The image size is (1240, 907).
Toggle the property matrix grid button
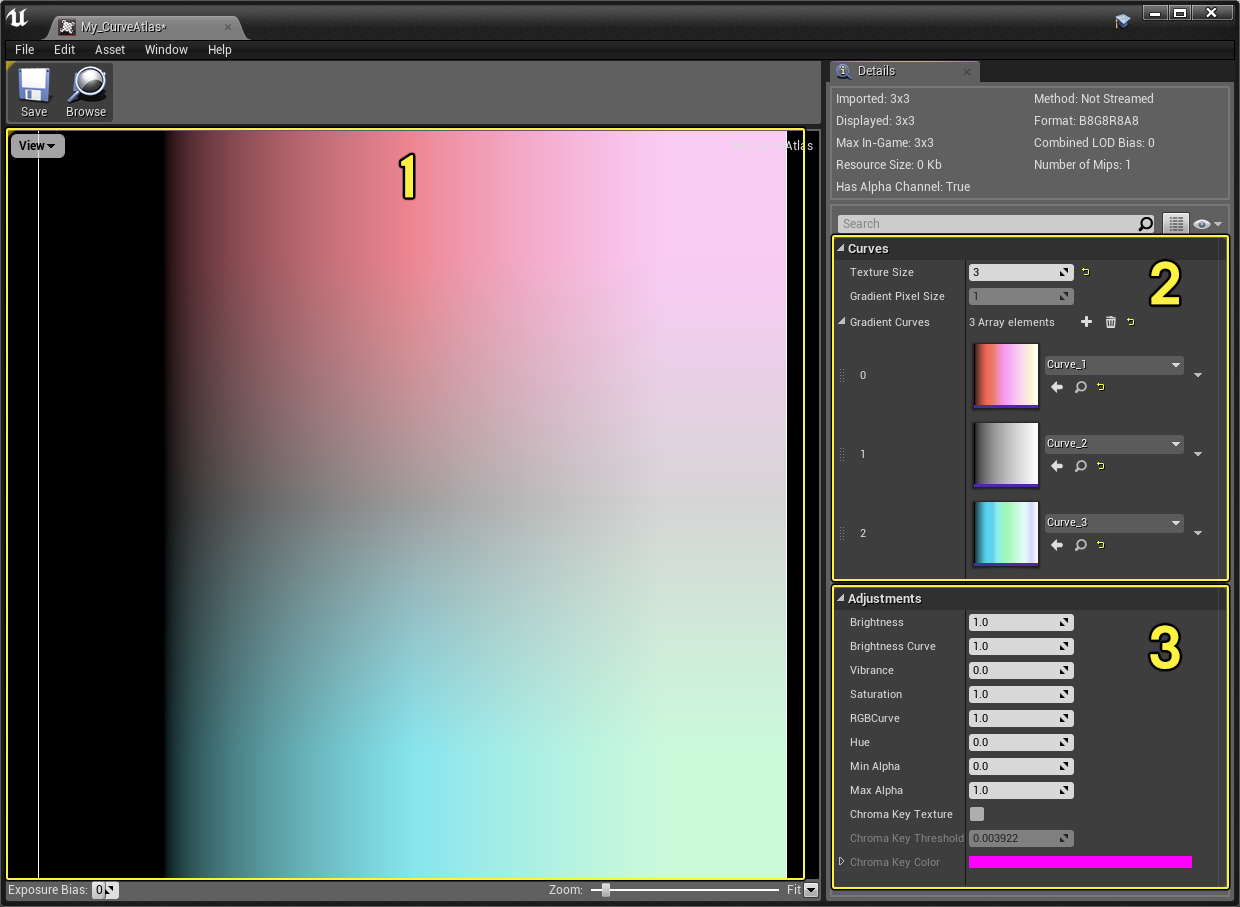(x=1175, y=224)
